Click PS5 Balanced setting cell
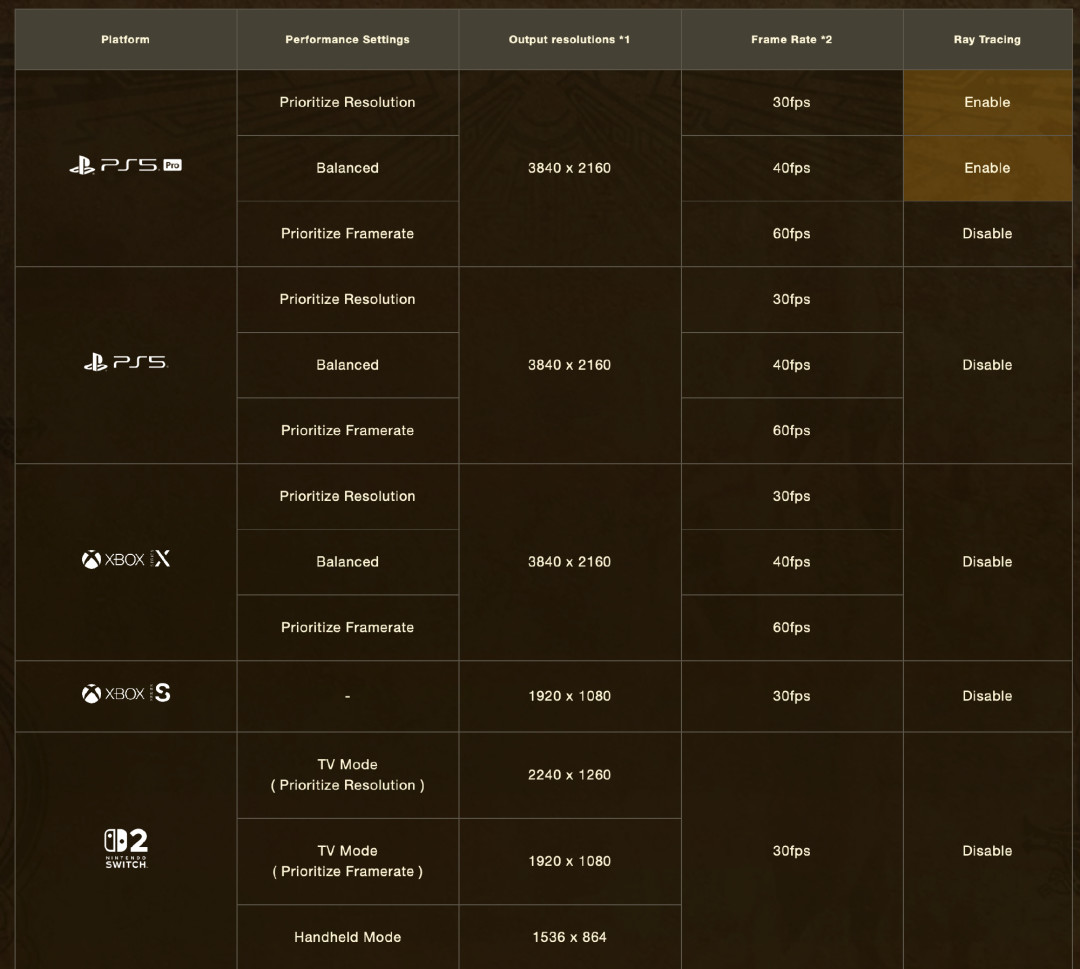The width and height of the screenshot is (1080, 969). [347, 365]
